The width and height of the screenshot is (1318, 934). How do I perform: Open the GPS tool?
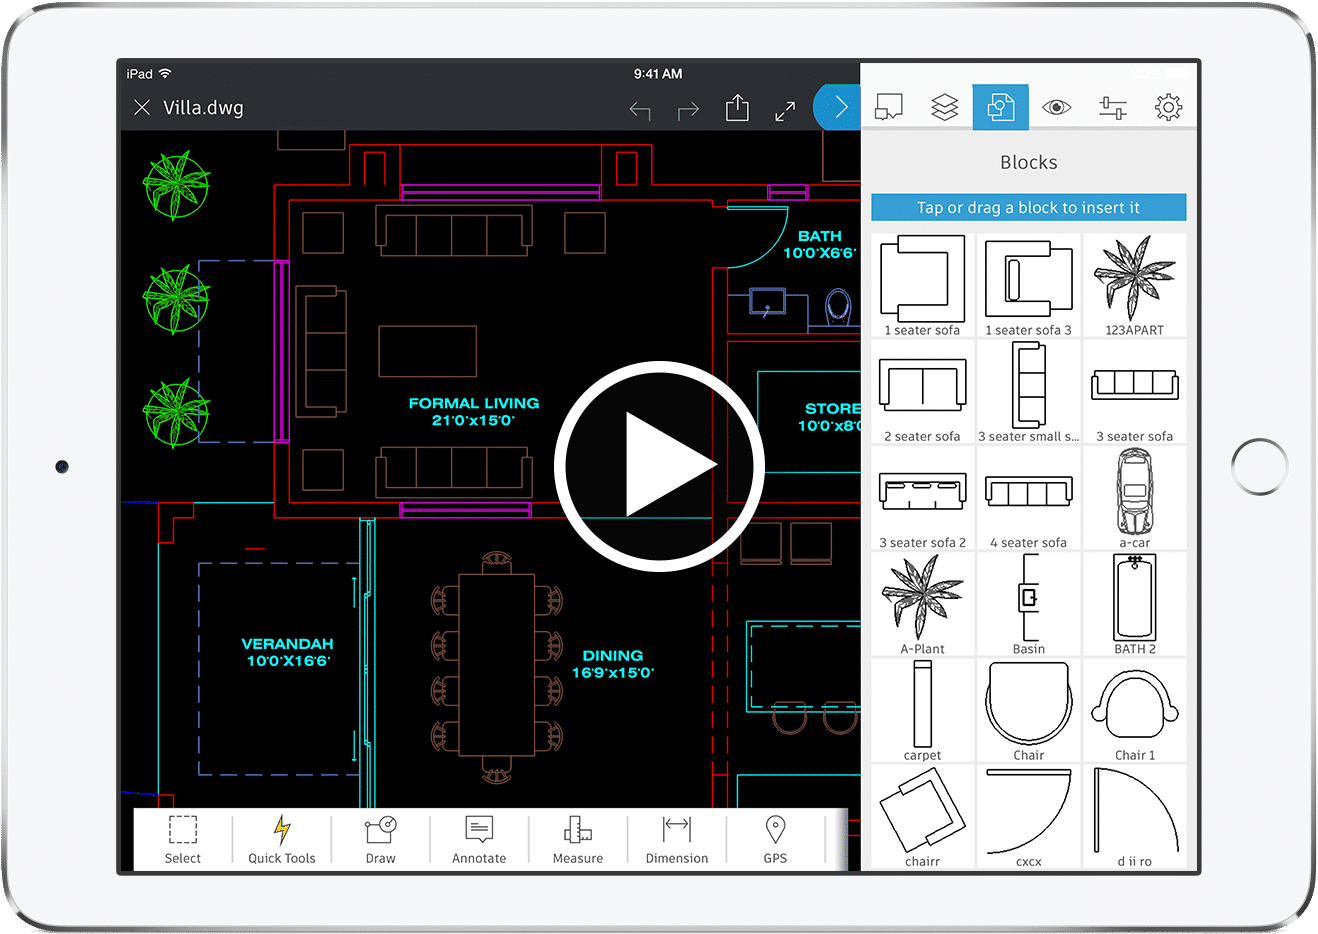[x=775, y=839]
